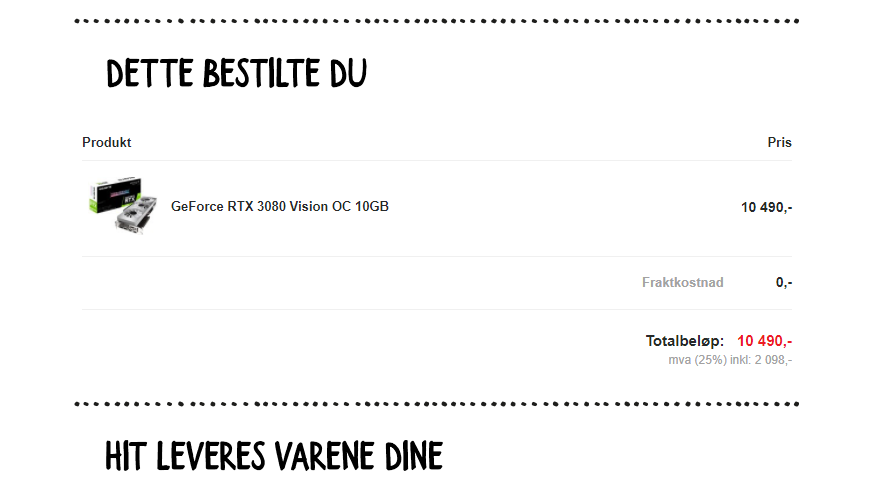Click the product price 10 490,-

(766, 207)
